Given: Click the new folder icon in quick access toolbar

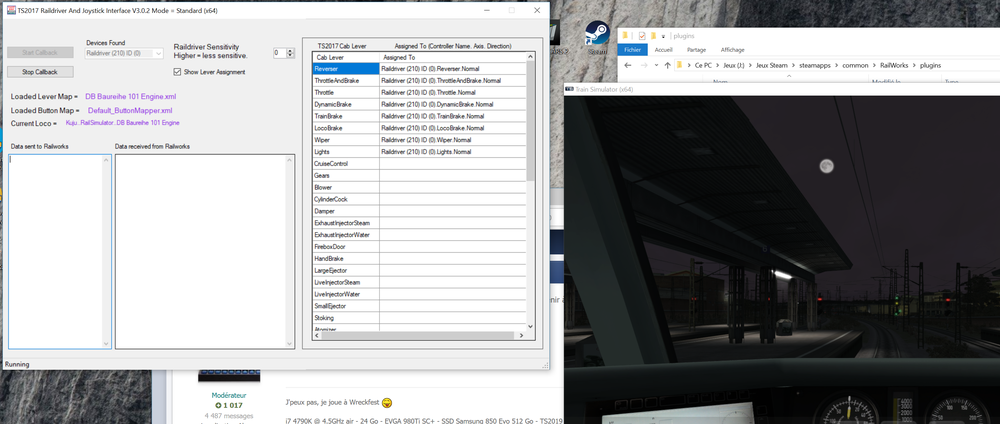Looking at the screenshot, I should [655, 35].
